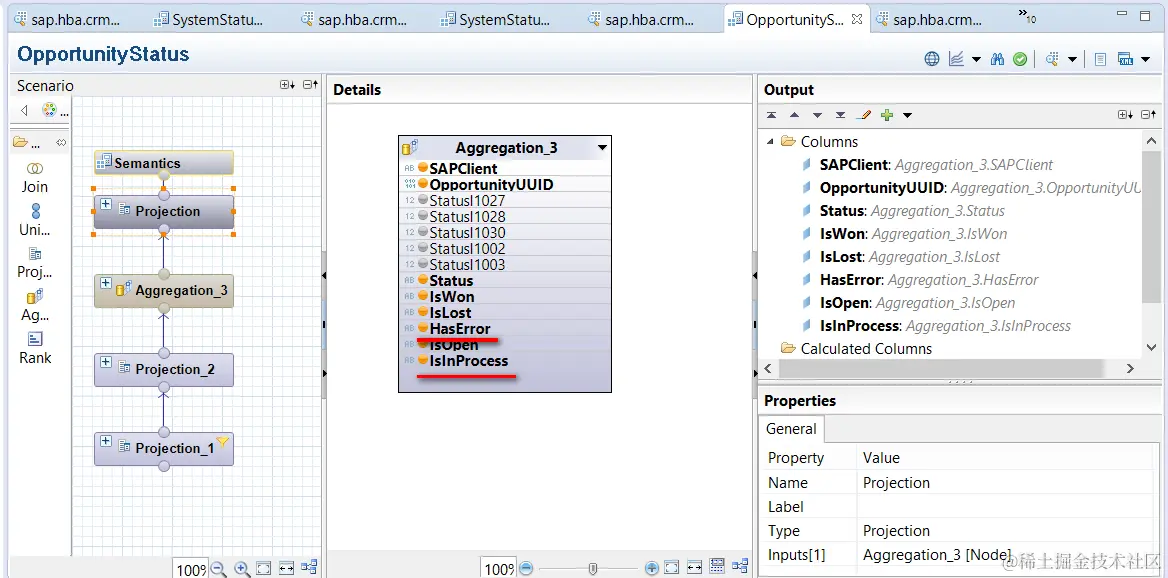Open the XML view dropdown arrow

(1145, 60)
